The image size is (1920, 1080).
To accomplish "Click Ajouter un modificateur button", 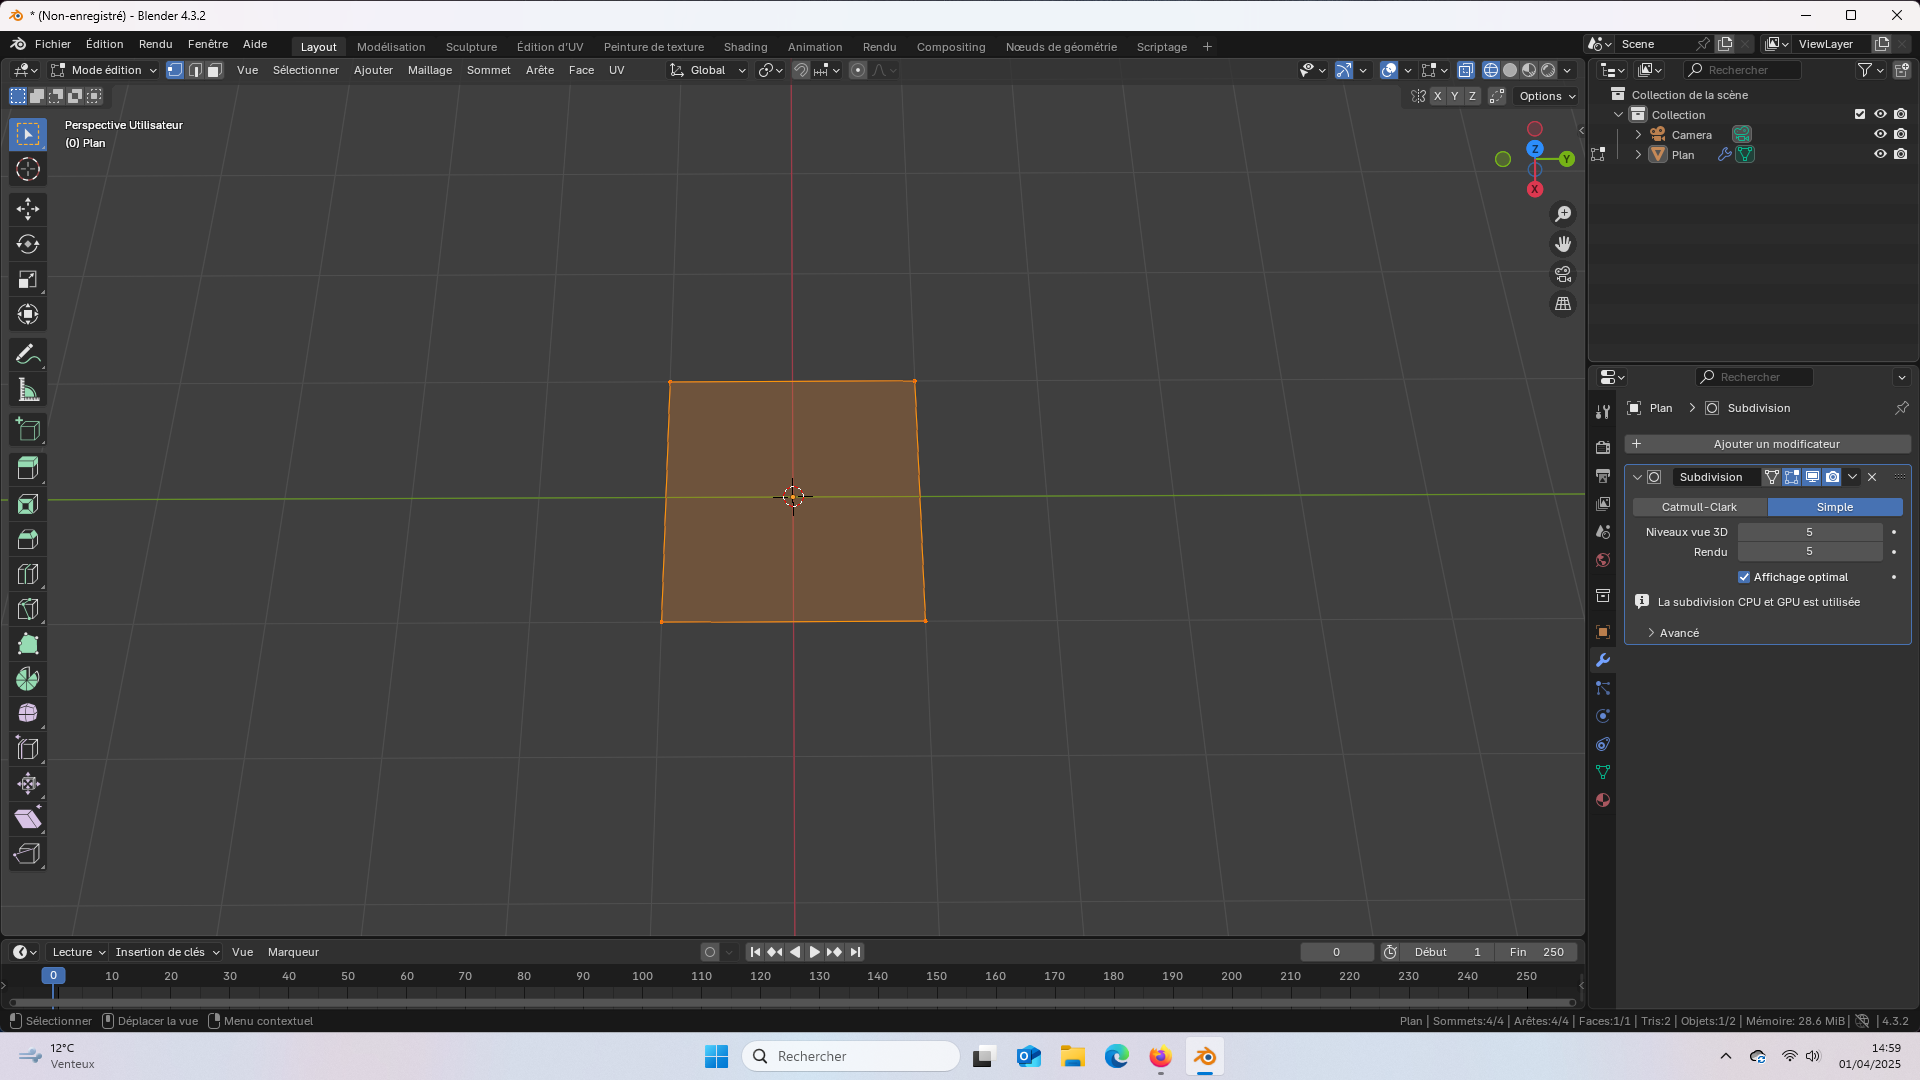I will tap(1767, 444).
